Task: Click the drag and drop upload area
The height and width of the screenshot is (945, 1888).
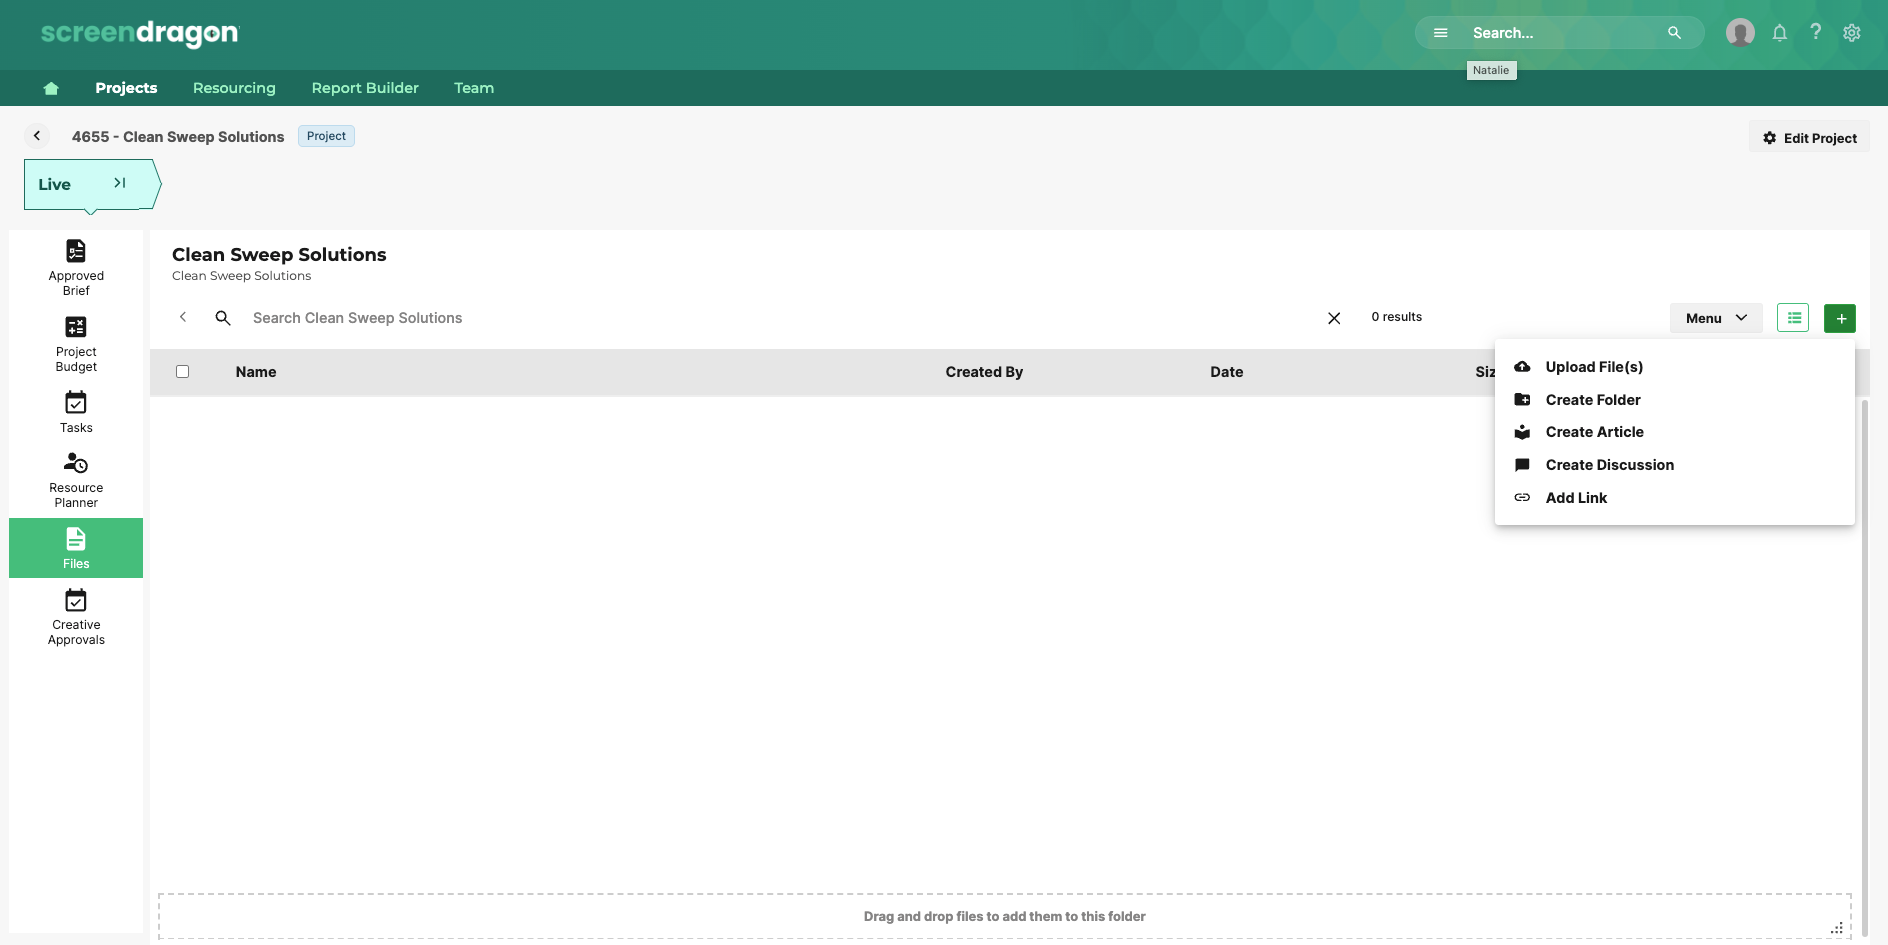Action: (1005, 916)
